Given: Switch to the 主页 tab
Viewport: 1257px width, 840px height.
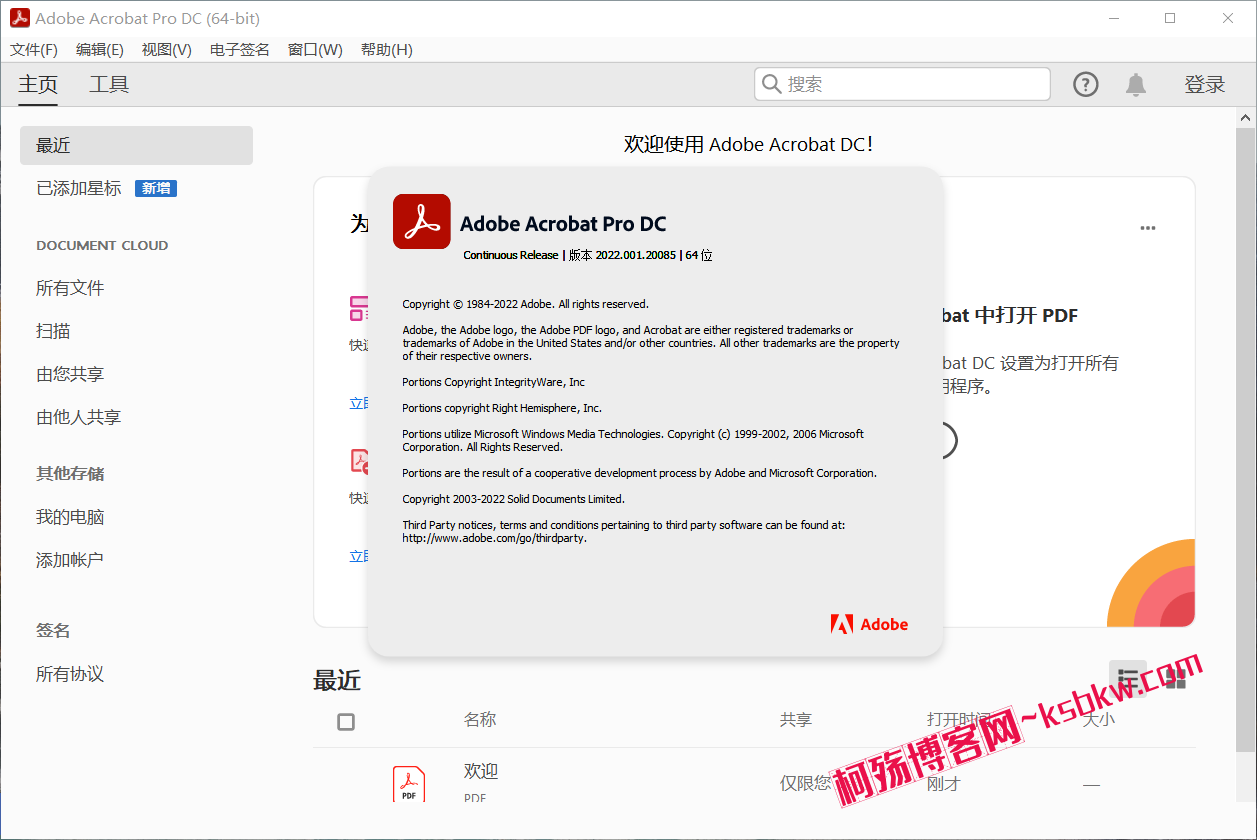Looking at the screenshot, I should pyautogui.click(x=38, y=85).
